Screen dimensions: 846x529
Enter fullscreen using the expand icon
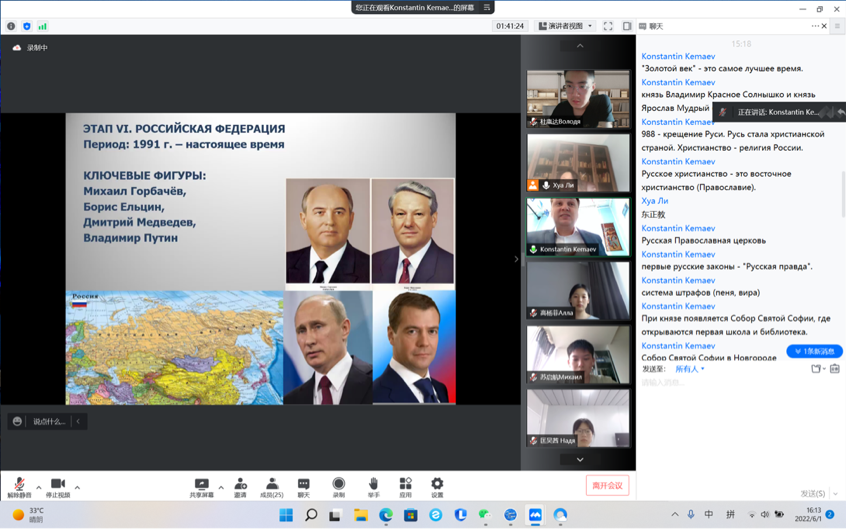coord(608,26)
